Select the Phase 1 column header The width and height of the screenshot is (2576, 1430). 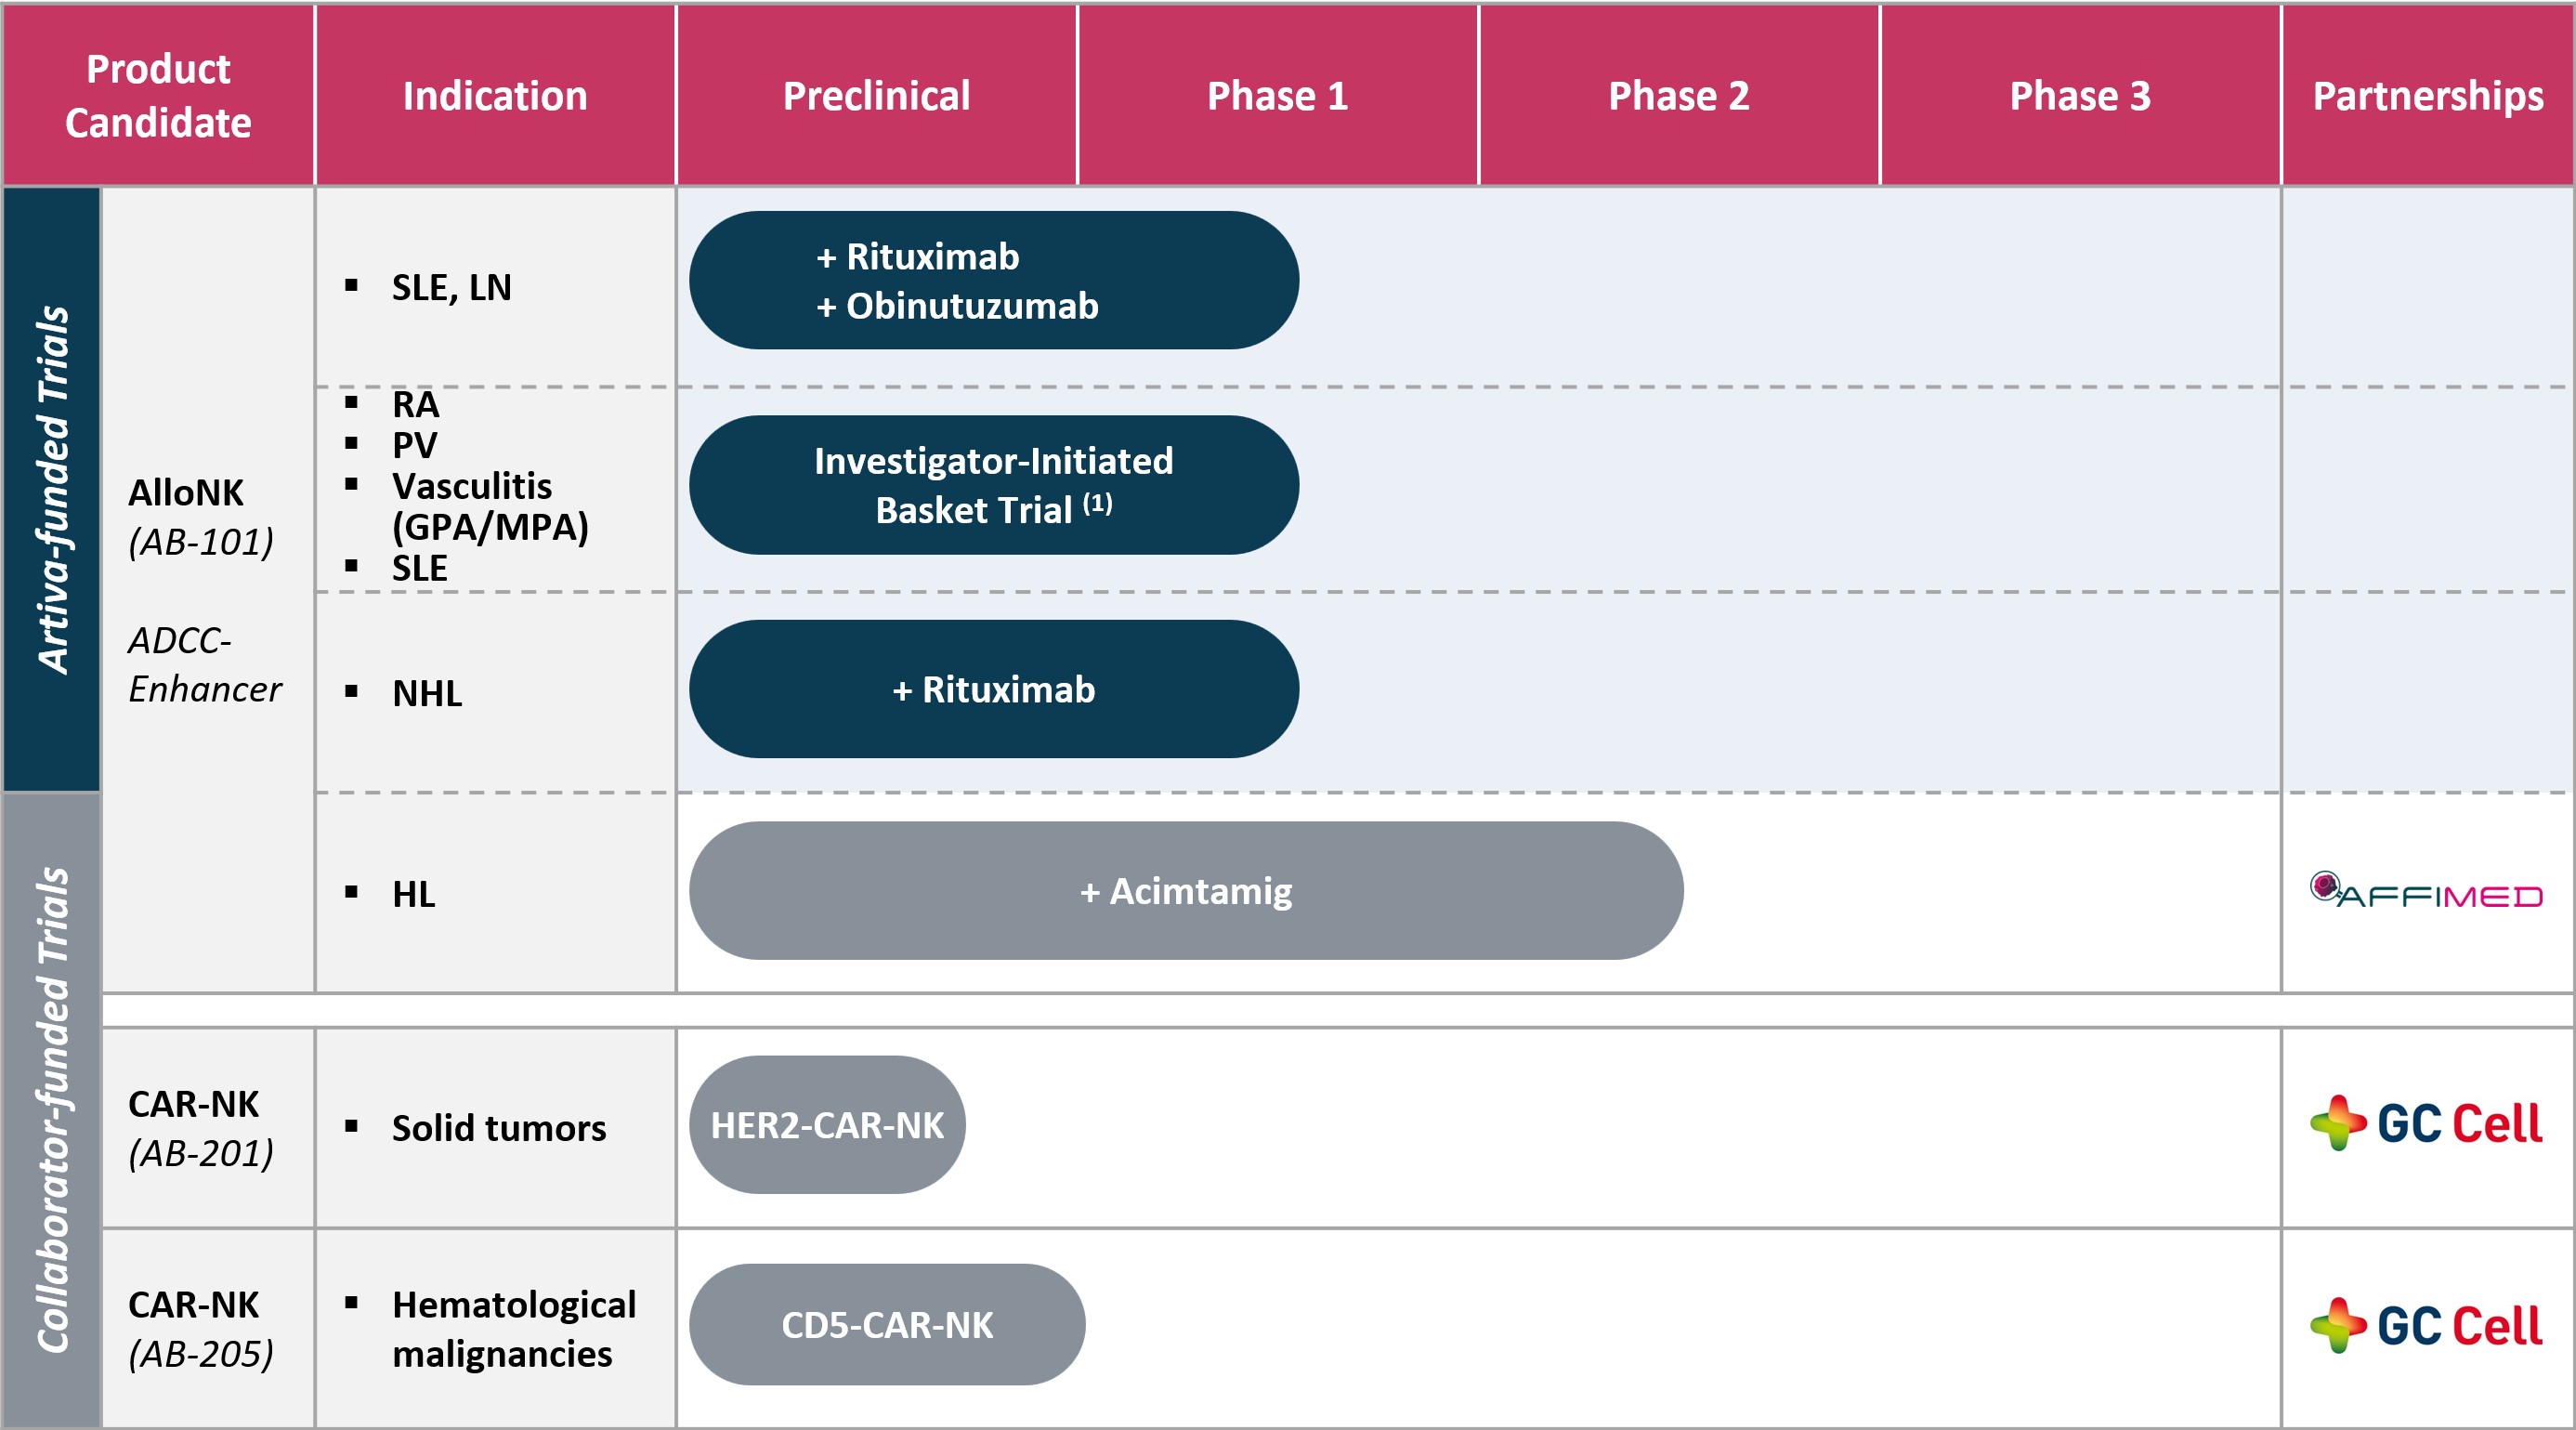pos(1277,96)
